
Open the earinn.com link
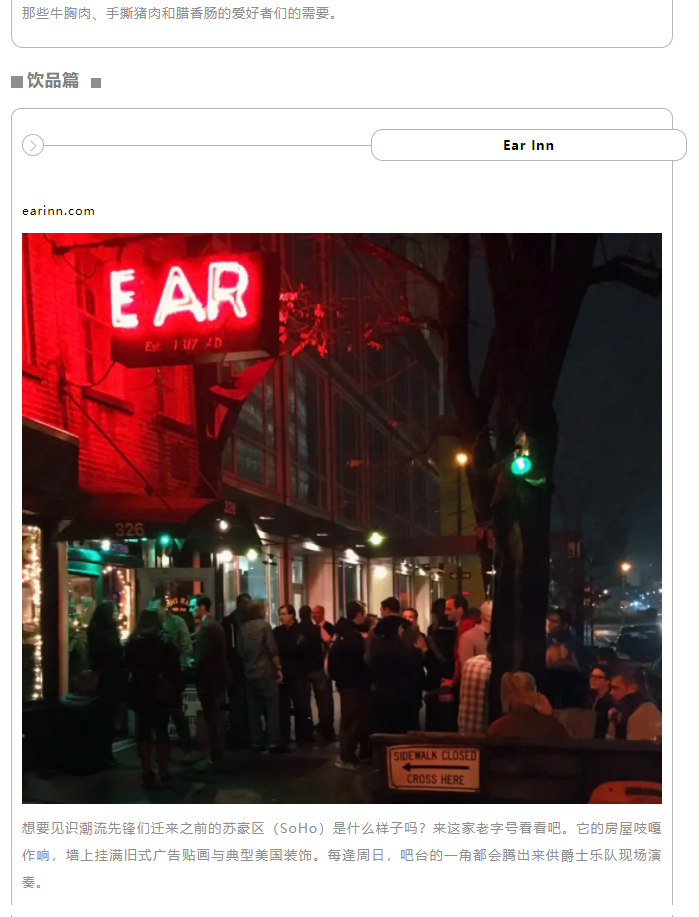(x=58, y=211)
